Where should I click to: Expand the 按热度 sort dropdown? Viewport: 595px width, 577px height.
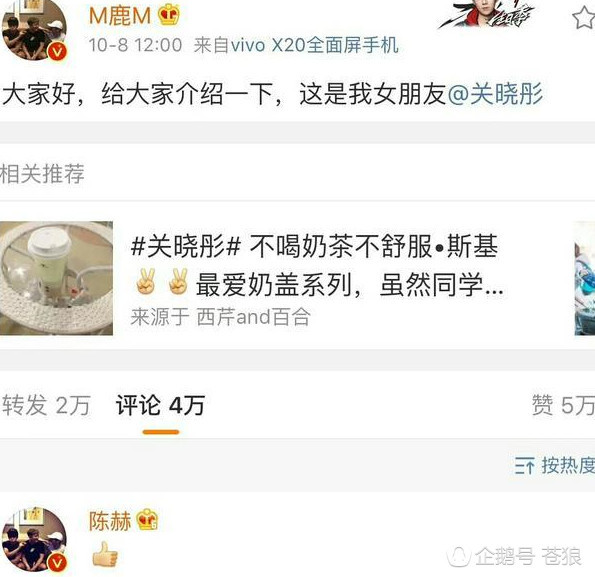point(555,465)
